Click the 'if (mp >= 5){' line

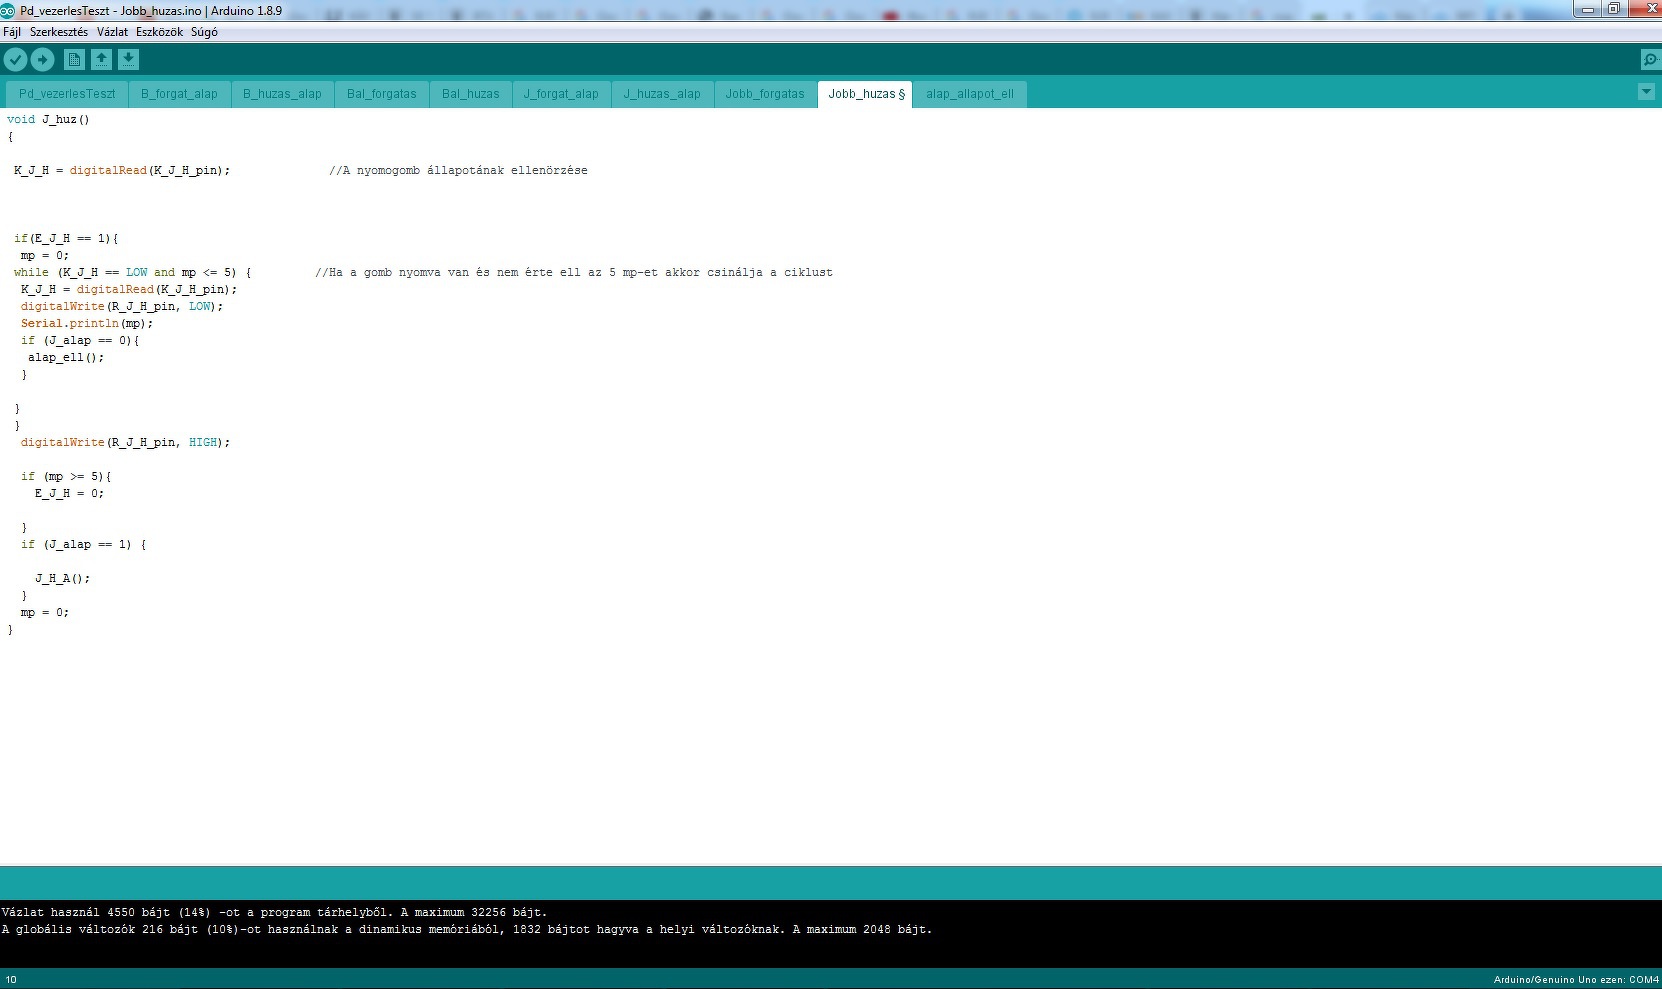pos(66,476)
